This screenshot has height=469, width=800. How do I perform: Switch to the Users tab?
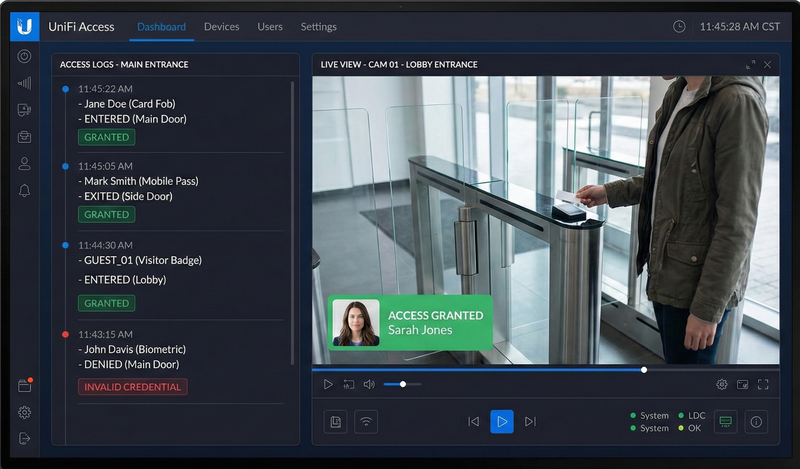[270, 27]
